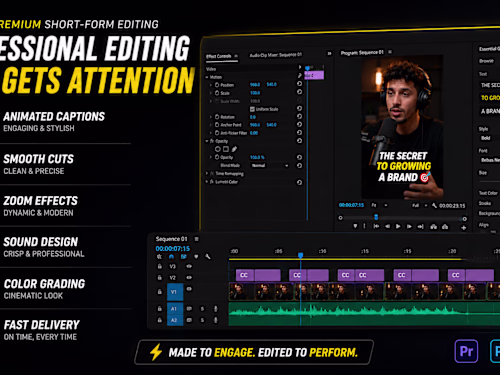
Task: Toggle V2 track output eye
Action: click(x=189, y=277)
